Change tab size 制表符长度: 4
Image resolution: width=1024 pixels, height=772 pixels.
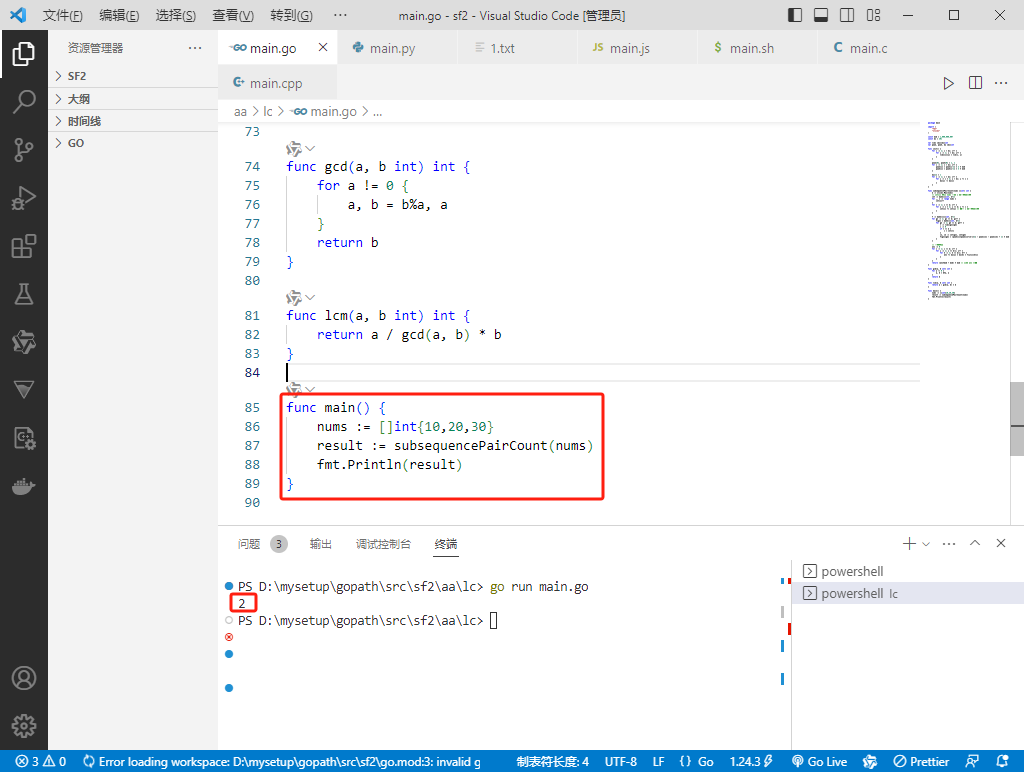[552, 761]
